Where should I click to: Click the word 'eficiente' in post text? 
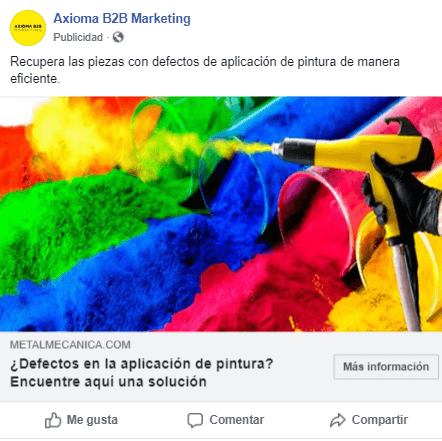[34, 79]
